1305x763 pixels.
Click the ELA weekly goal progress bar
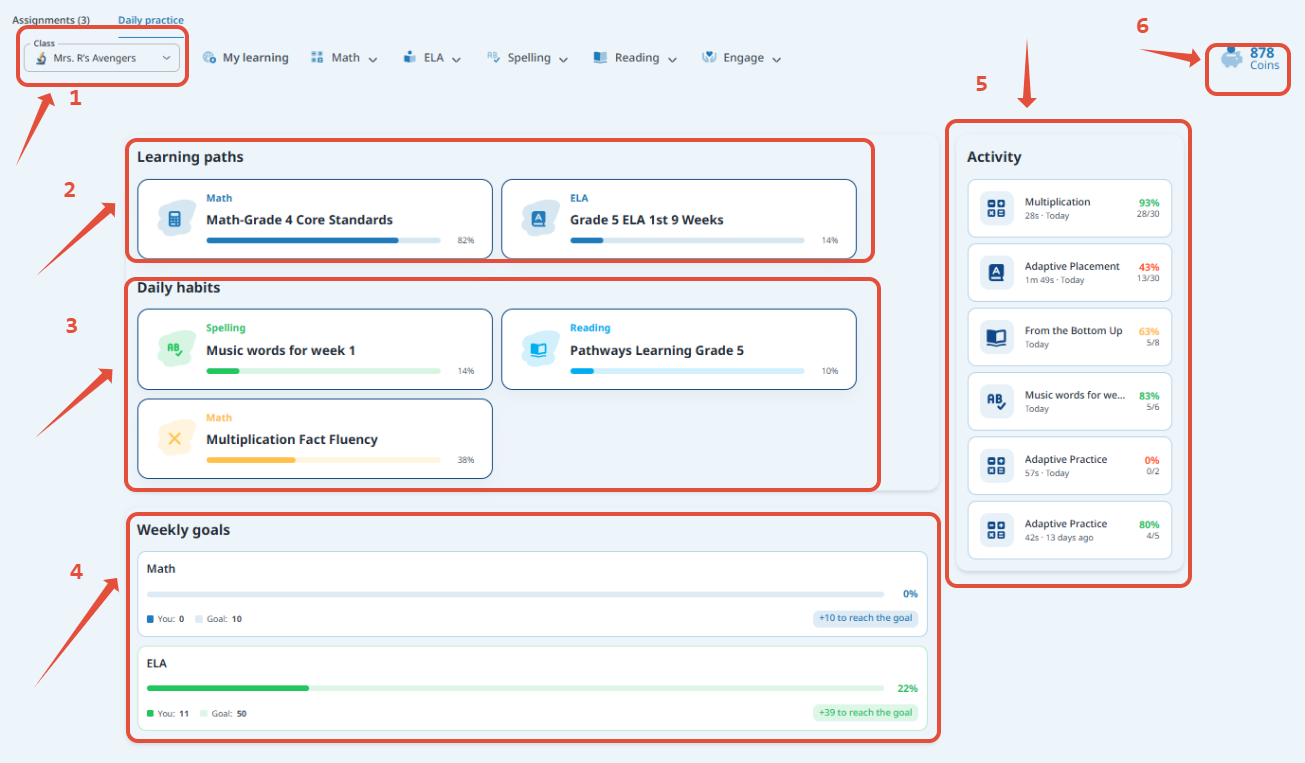tap(515, 688)
